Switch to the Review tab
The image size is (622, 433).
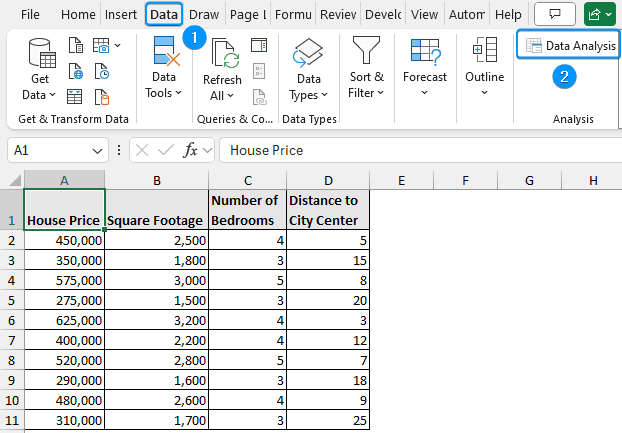(338, 14)
